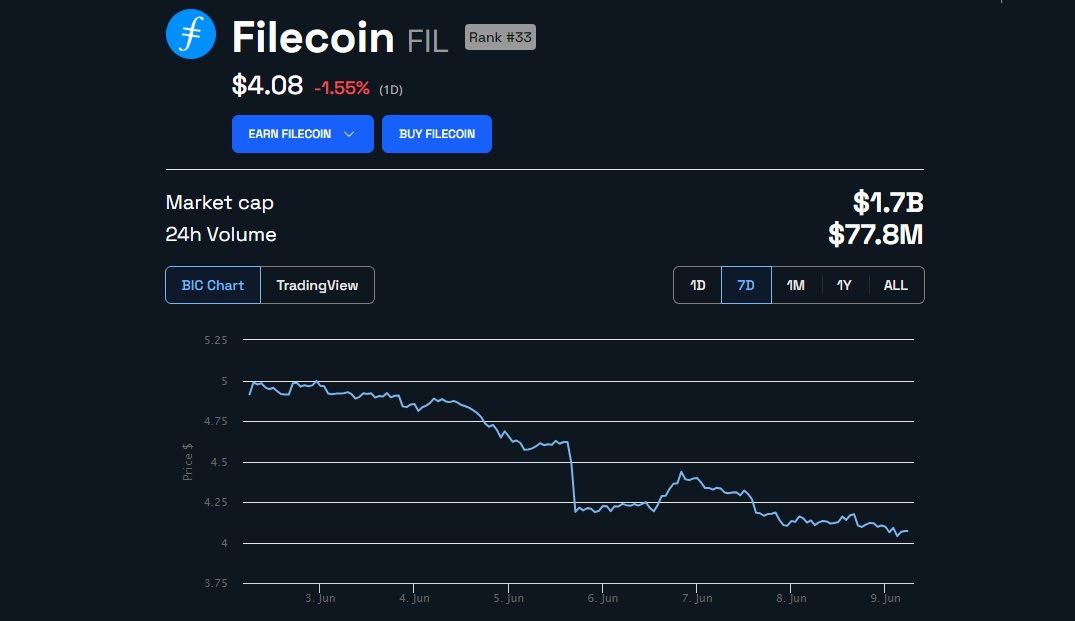Click the $1.7B market cap value
1075x621 pixels.
click(888, 203)
